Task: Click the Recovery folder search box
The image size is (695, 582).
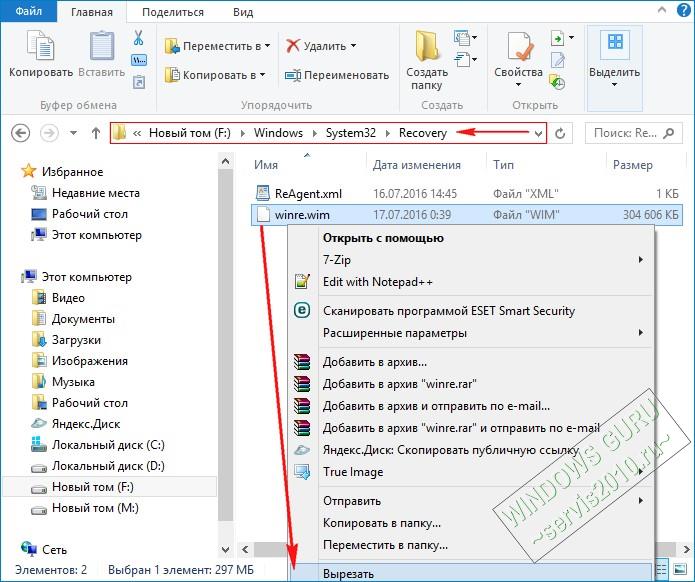Action: click(x=633, y=133)
